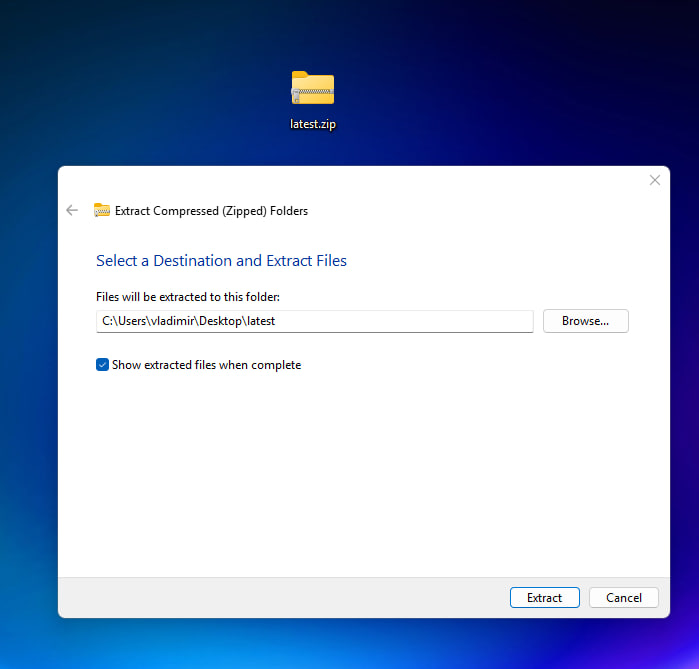The height and width of the screenshot is (669, 699).
Task: Click the 'Select a Destination and Extract Files' heading
Action: 221,261
